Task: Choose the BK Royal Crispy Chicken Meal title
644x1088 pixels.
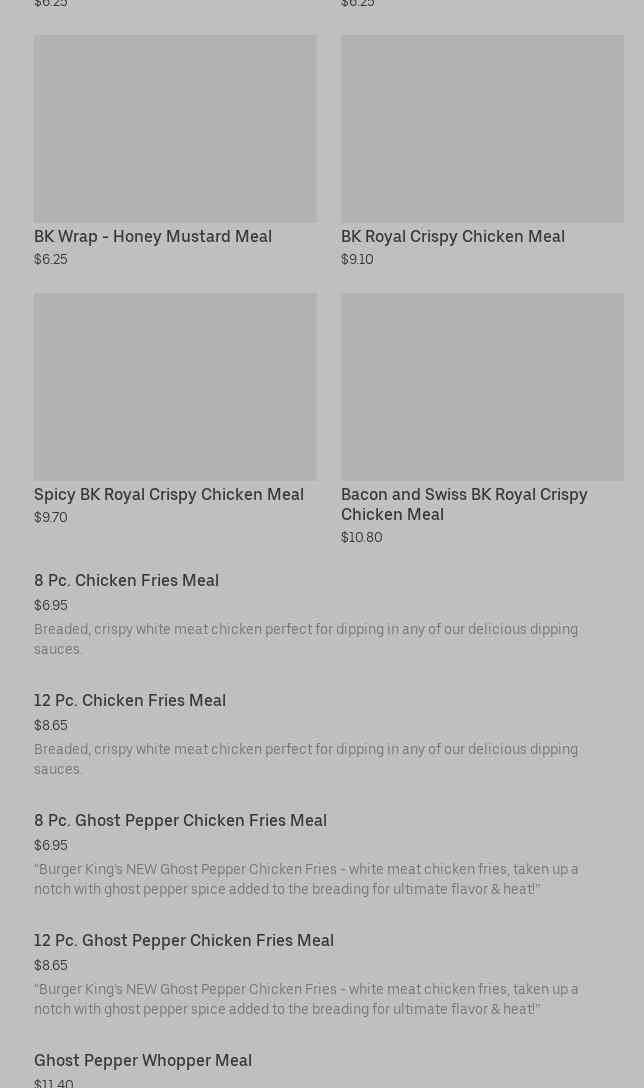Action: 453,237
